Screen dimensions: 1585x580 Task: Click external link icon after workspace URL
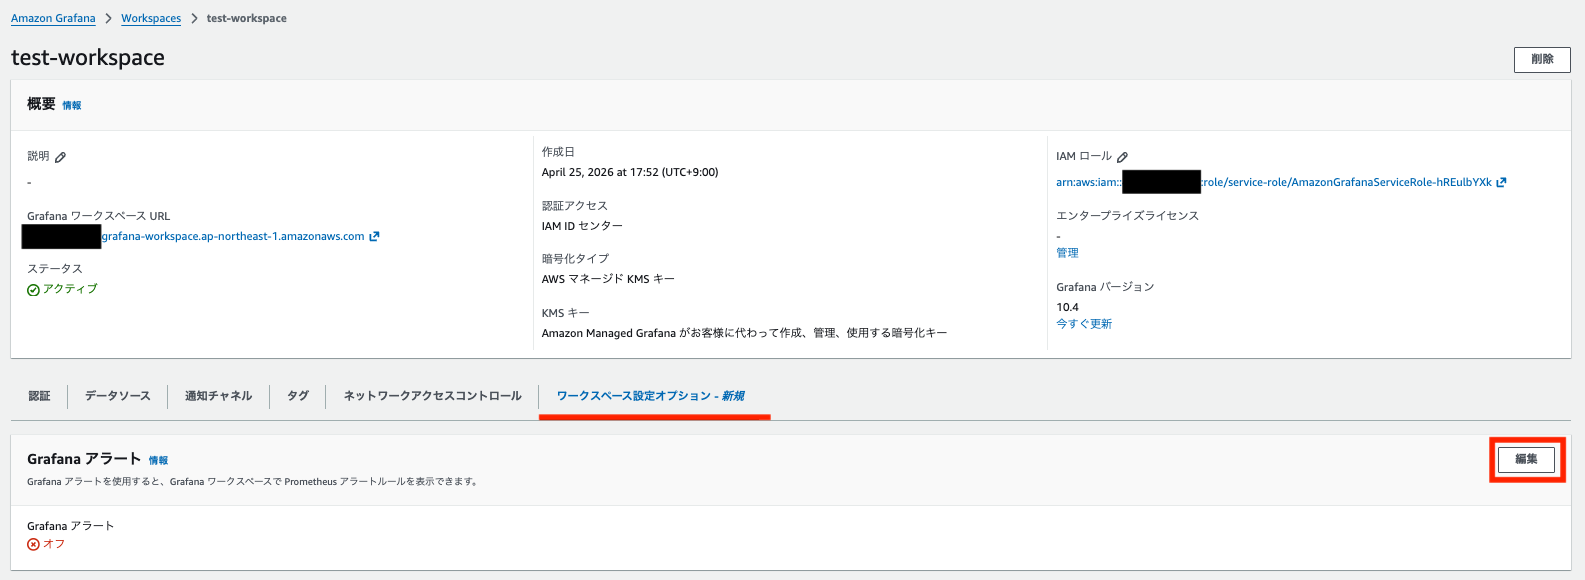[x=374, y=237]
